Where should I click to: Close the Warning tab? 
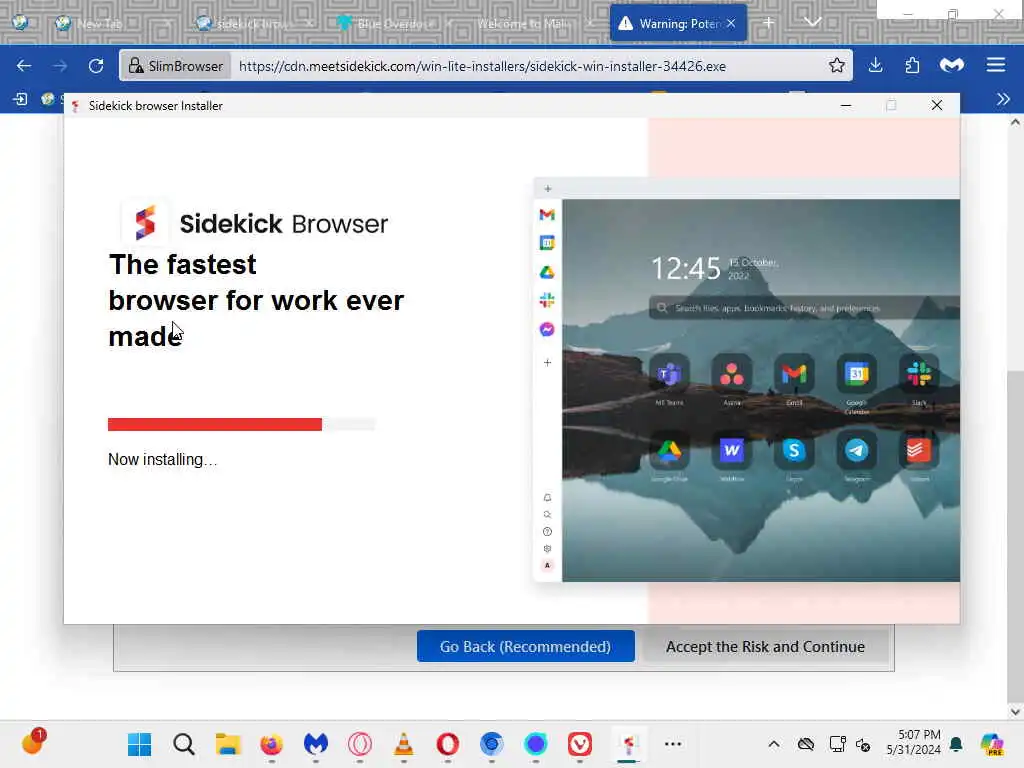click(x=731, y=24)
